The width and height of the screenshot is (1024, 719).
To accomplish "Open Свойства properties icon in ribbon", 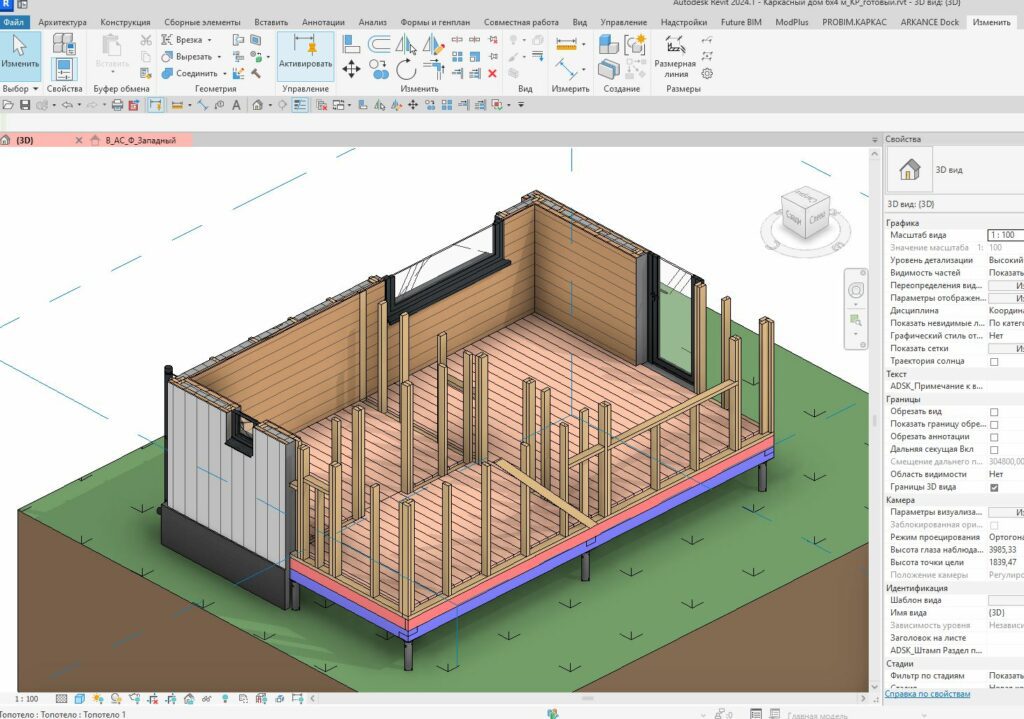I will tap(64, 69).
